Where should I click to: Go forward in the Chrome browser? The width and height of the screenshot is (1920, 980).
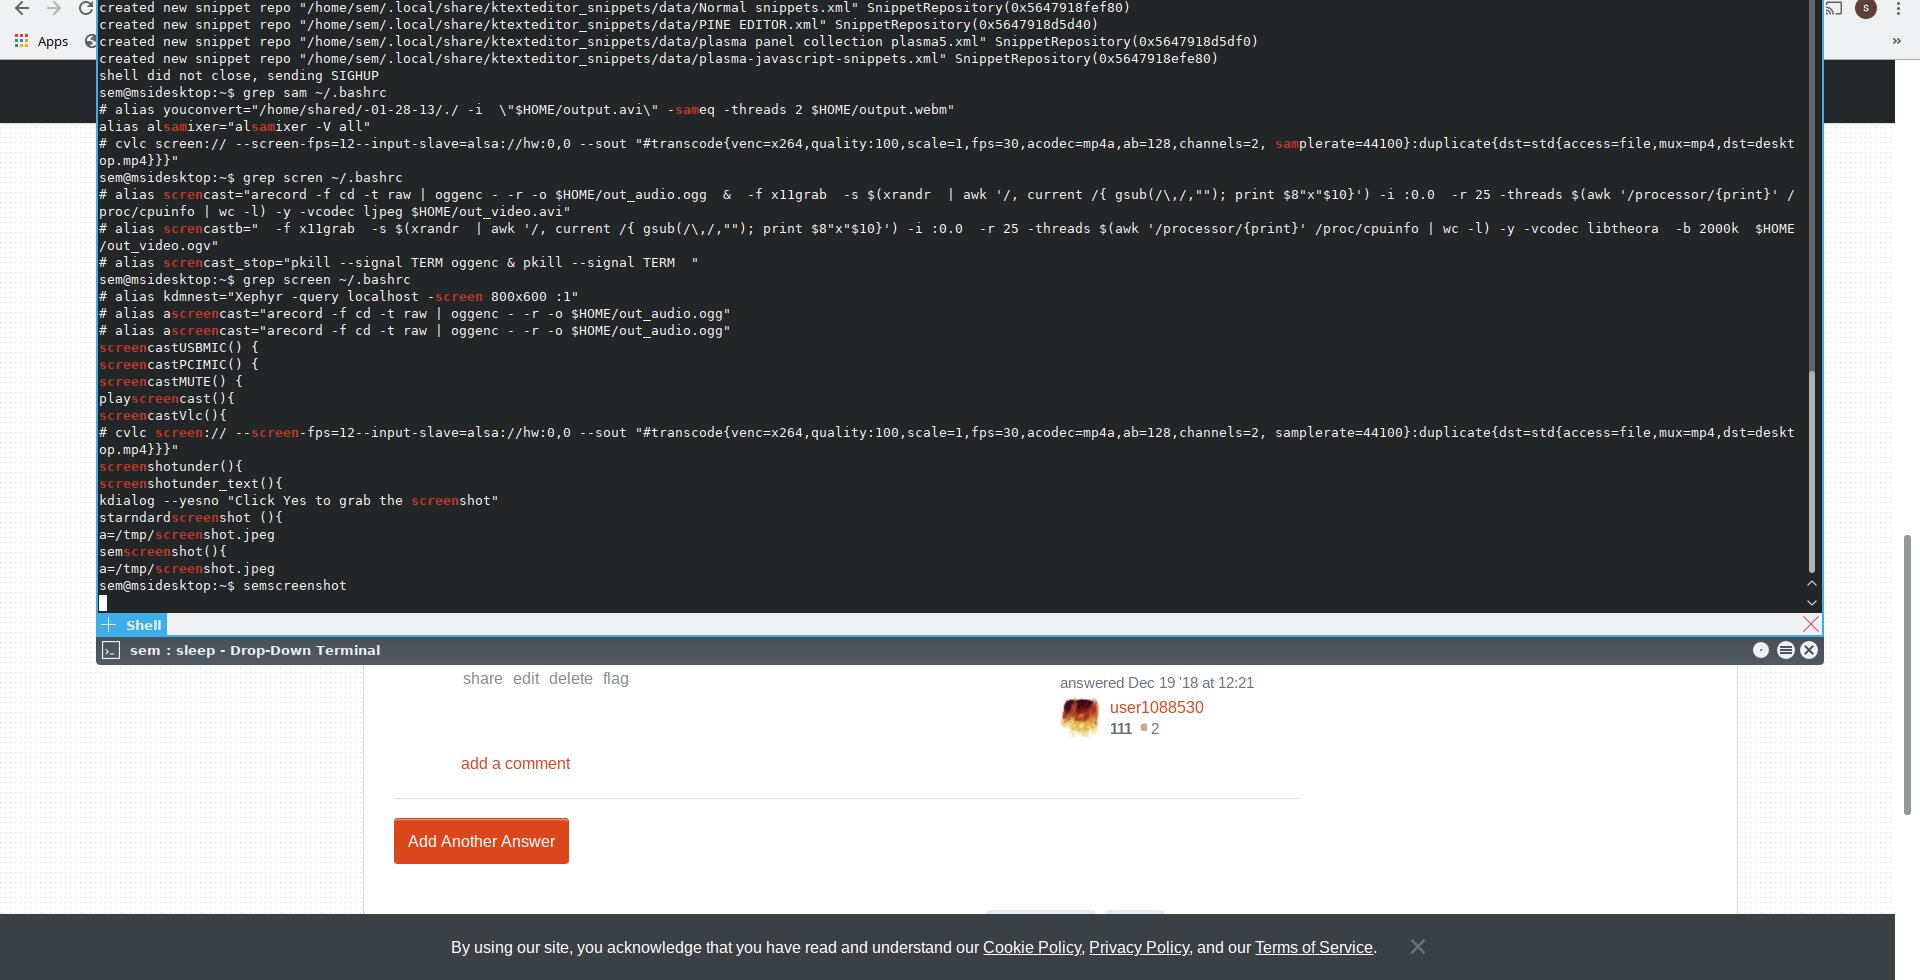click(54, 8)
